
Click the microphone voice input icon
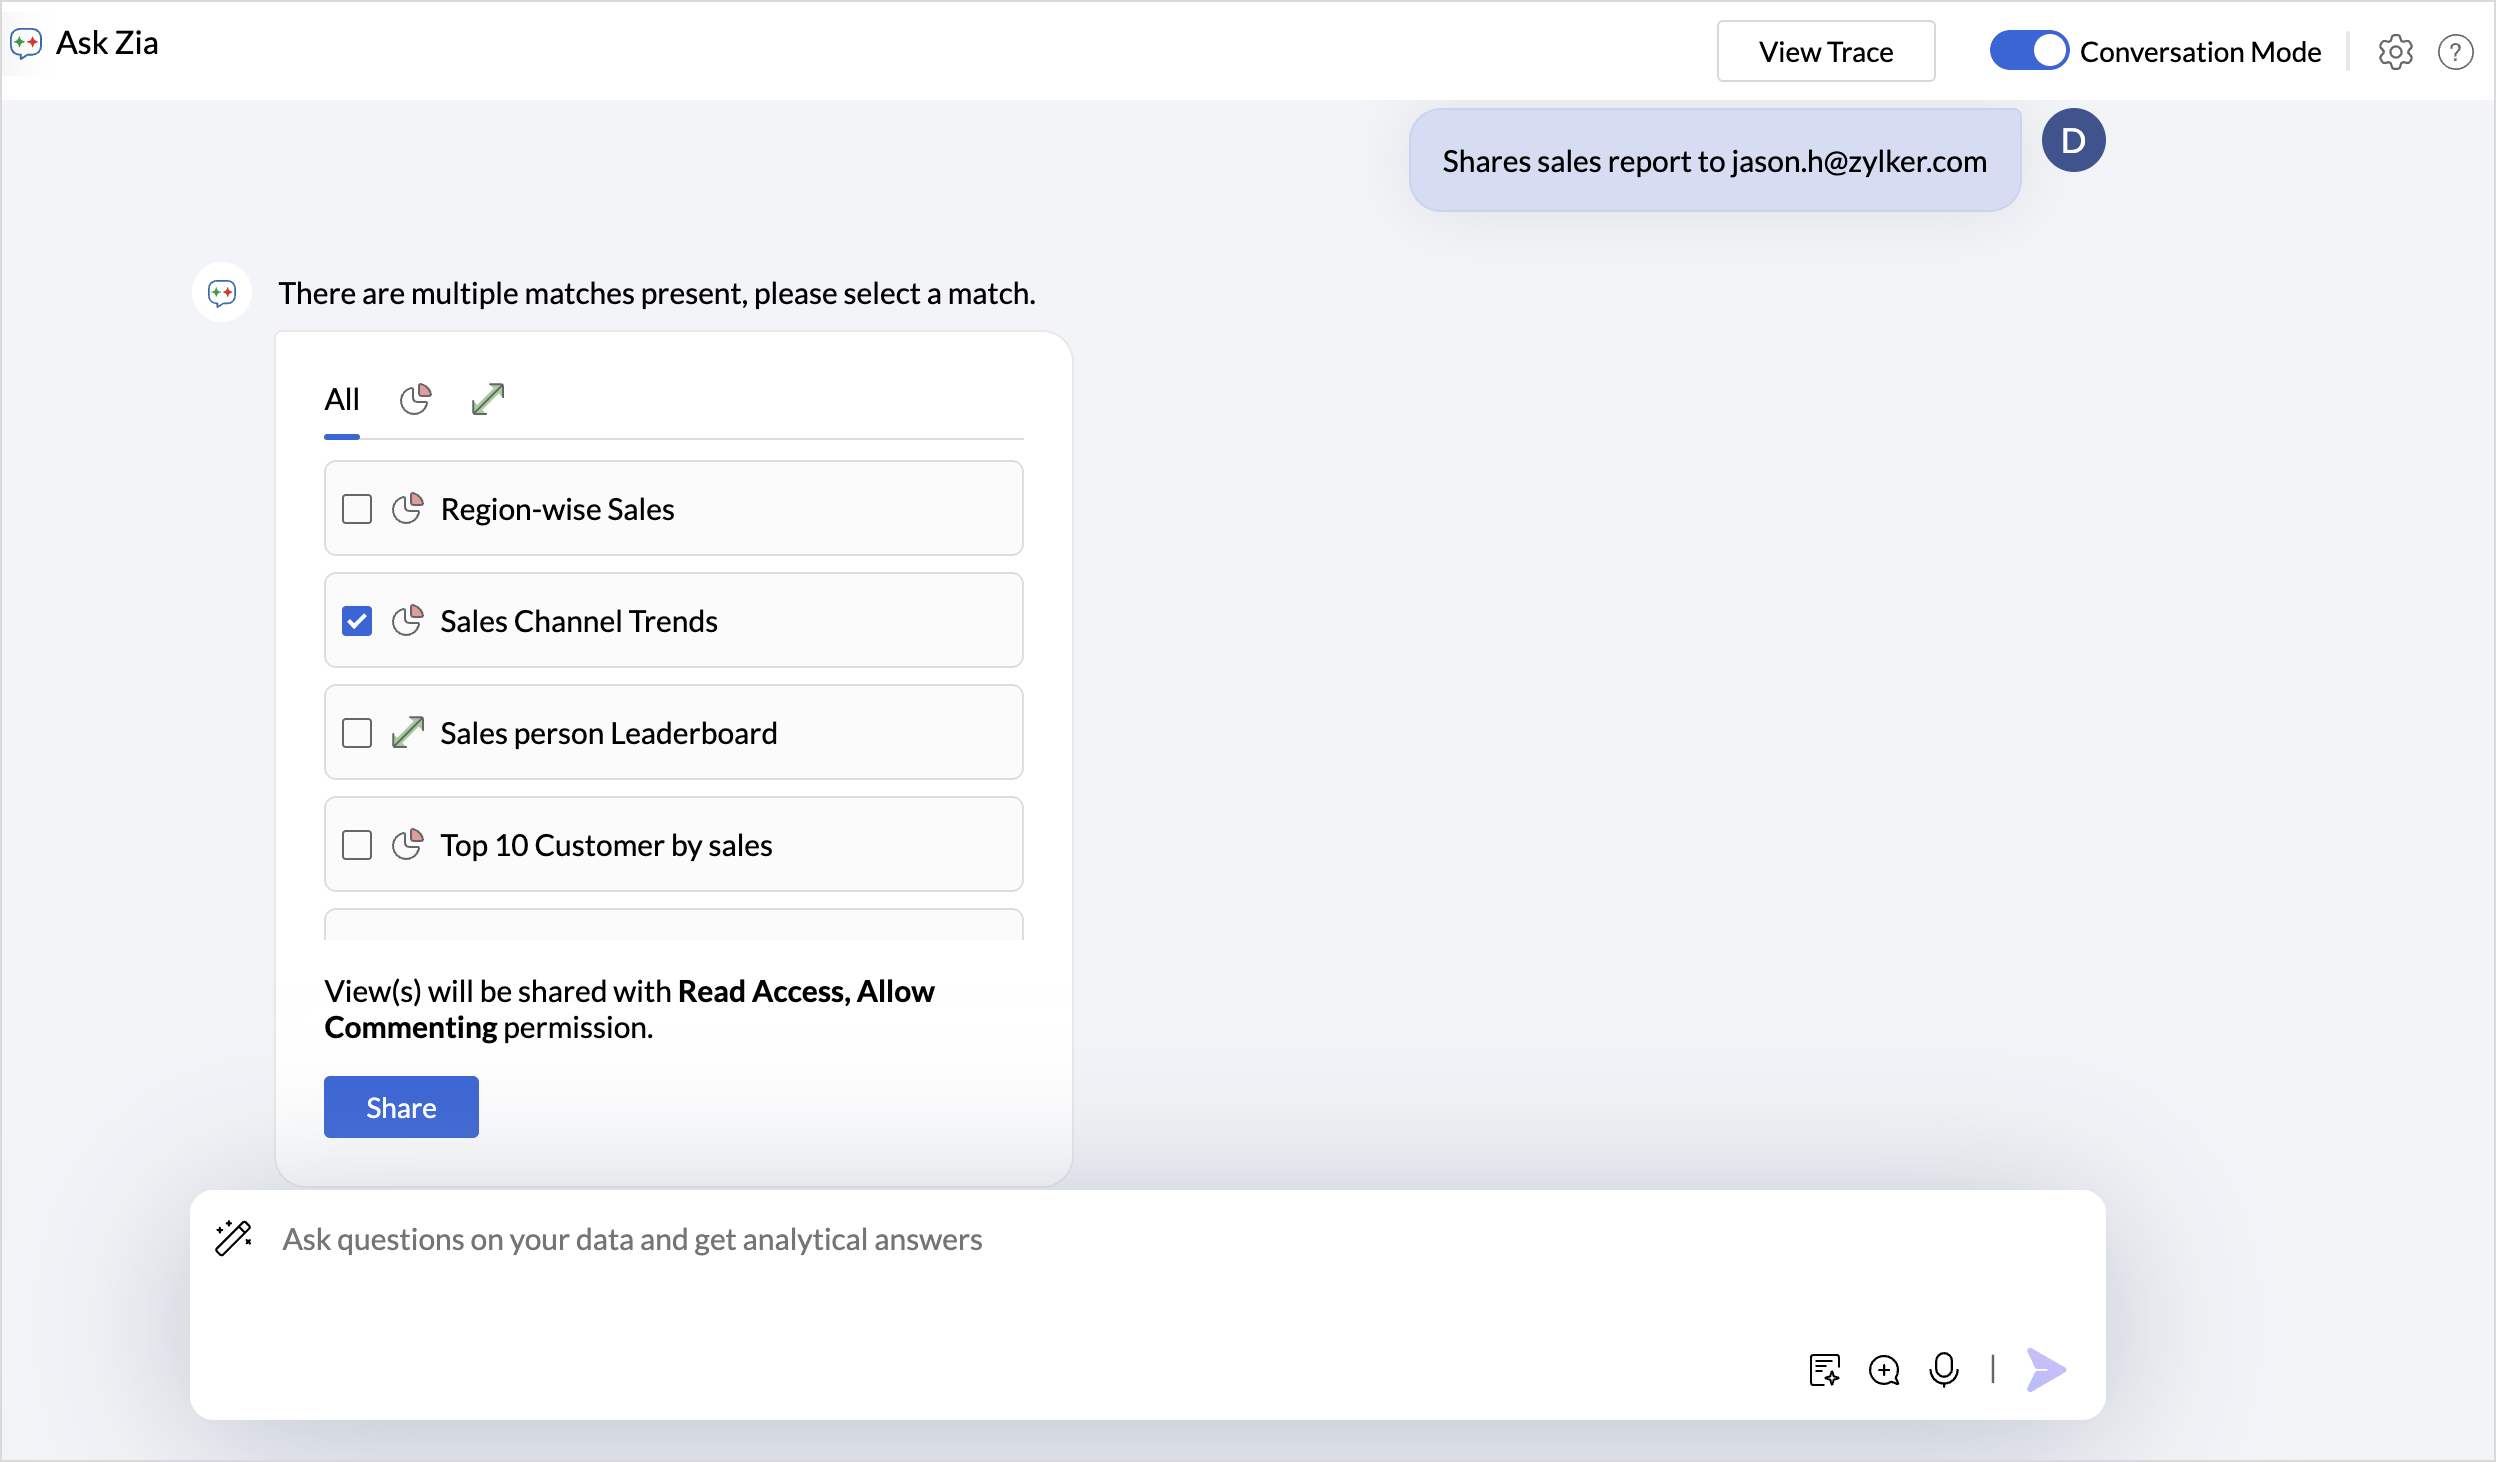(1943, 1369)
